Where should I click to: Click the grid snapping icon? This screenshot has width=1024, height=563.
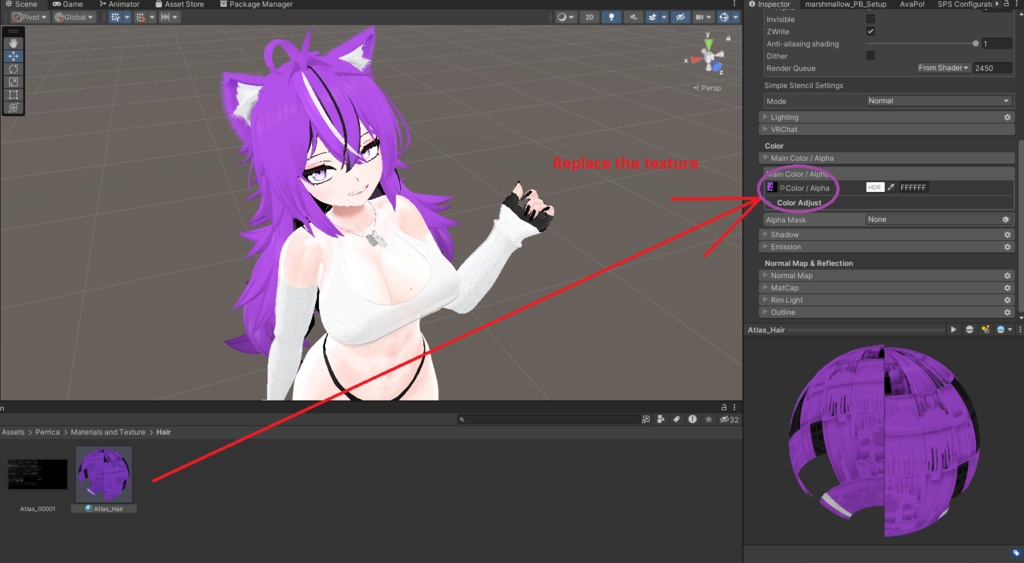[x=140, y=17]
